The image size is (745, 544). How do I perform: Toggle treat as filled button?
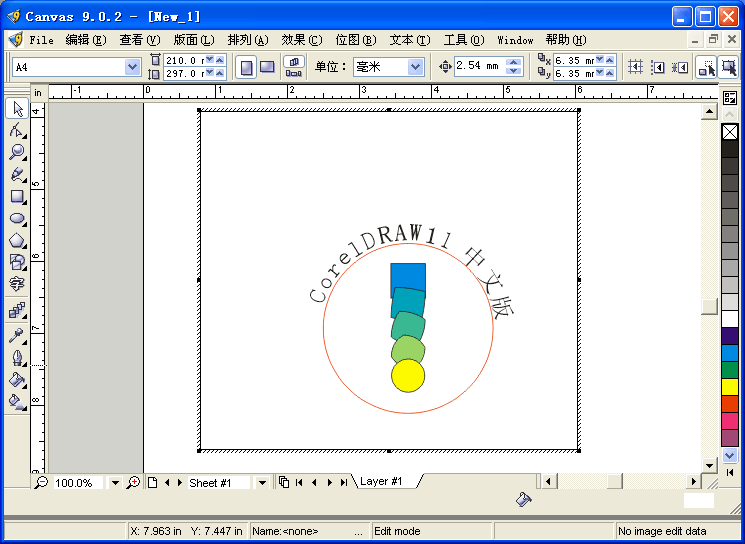pyautogui.click(x=728, y=67)
